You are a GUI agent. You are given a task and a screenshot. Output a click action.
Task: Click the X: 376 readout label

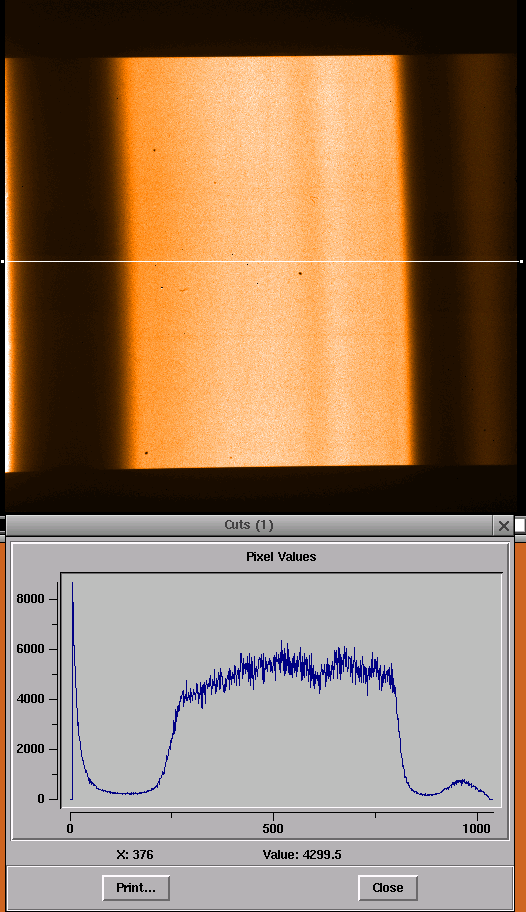click(135, 854)
